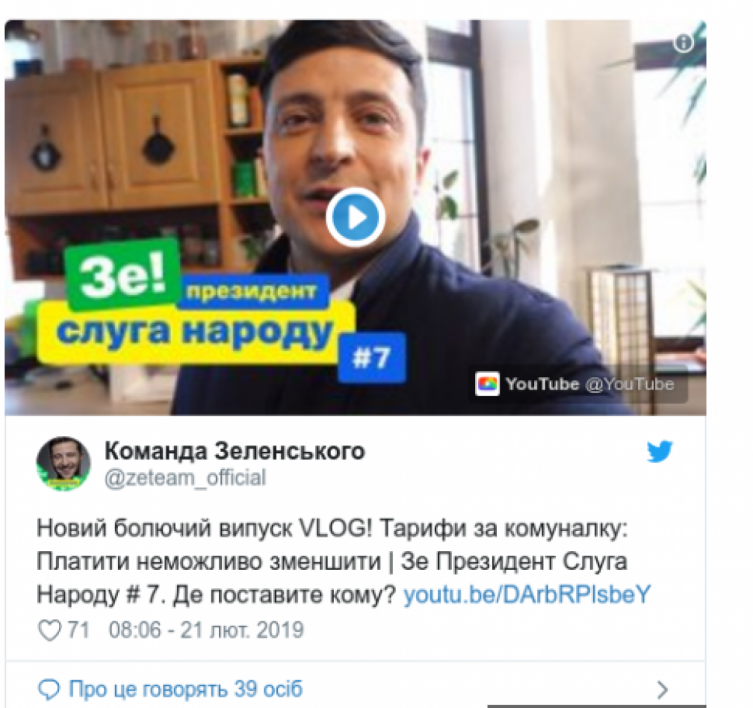Click the speech bubble conversation icon
The height and width of the screenshot is (708, 753).
pos(49,690)
